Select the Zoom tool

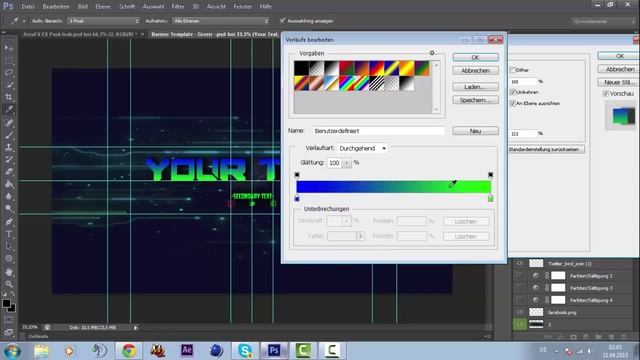(x=9, y=284)
